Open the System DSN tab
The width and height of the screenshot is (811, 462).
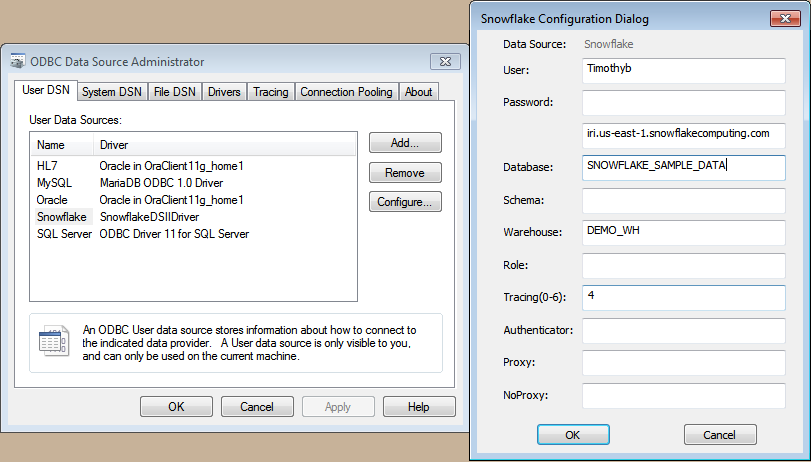[112, 92]
